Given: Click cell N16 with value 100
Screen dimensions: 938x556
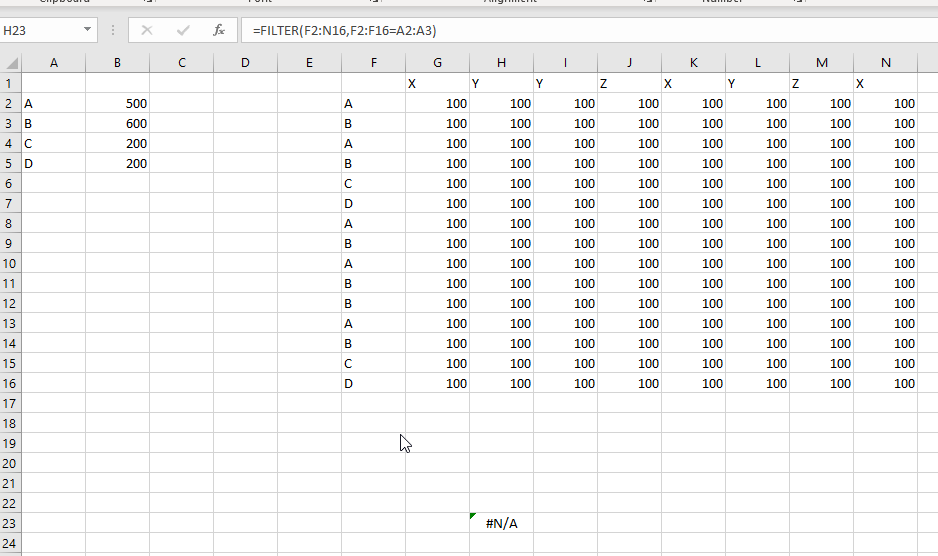Looking at the screenshot, I should click(886, 383).
